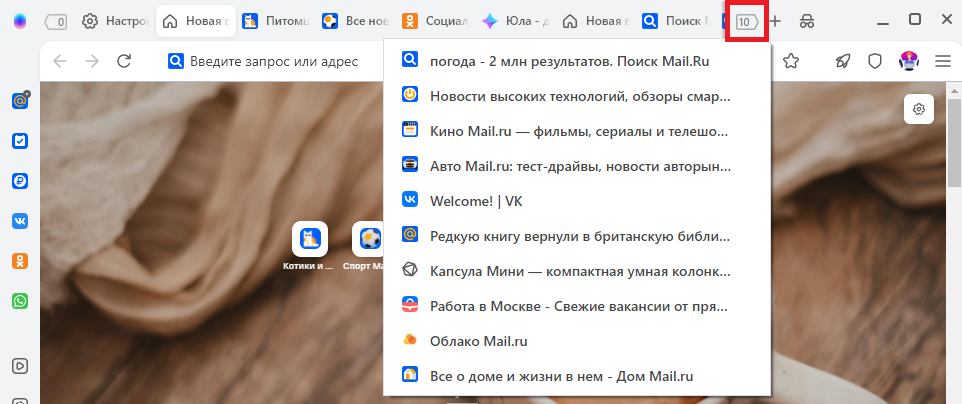Screen dimensions: 962x404
Task: Select 'погода - 2 млн результатов' tab entry
Action: (x=577, y=61)
